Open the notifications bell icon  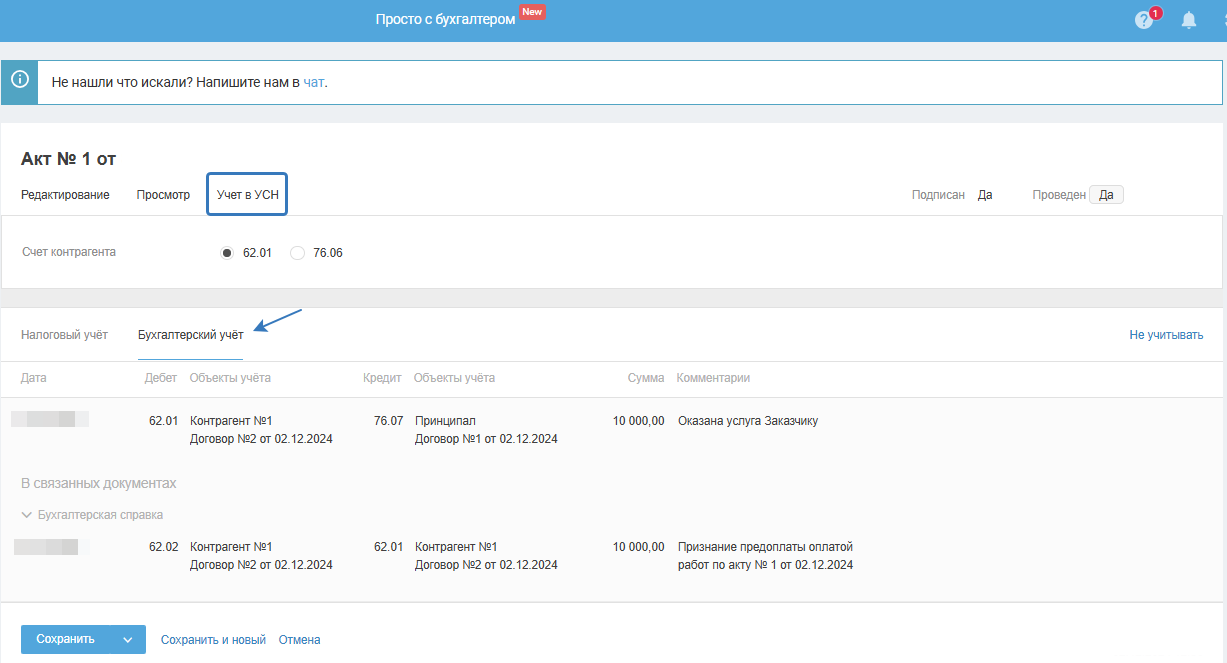[x=1189, y=20]
